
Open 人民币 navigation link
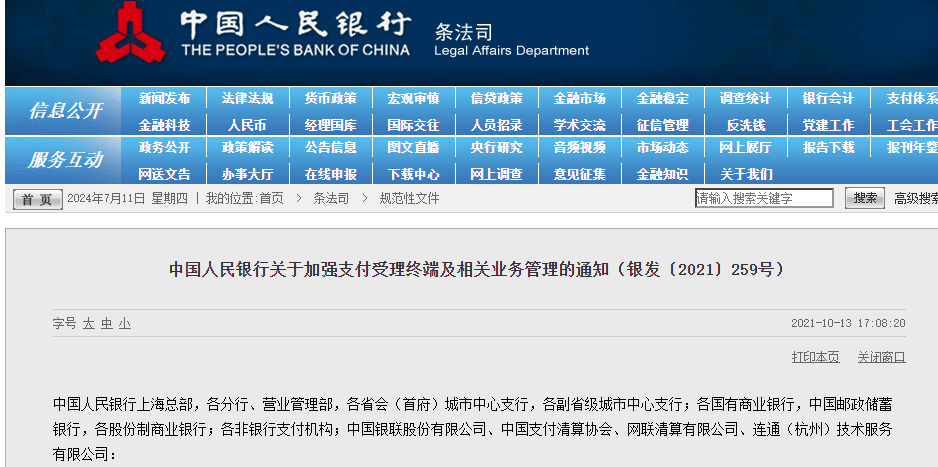point(247,125)
